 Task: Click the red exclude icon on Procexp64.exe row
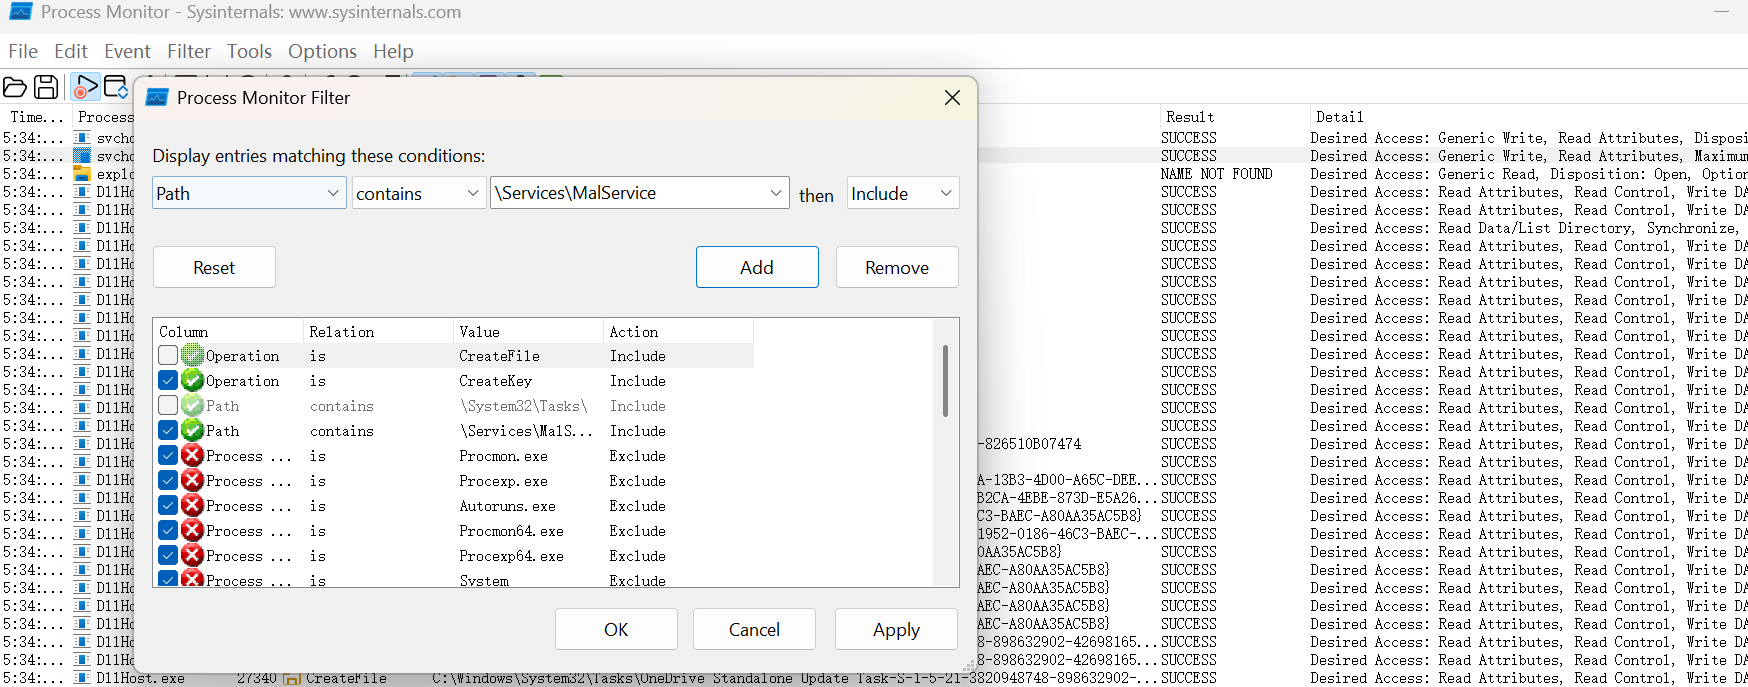pos(192,555)
